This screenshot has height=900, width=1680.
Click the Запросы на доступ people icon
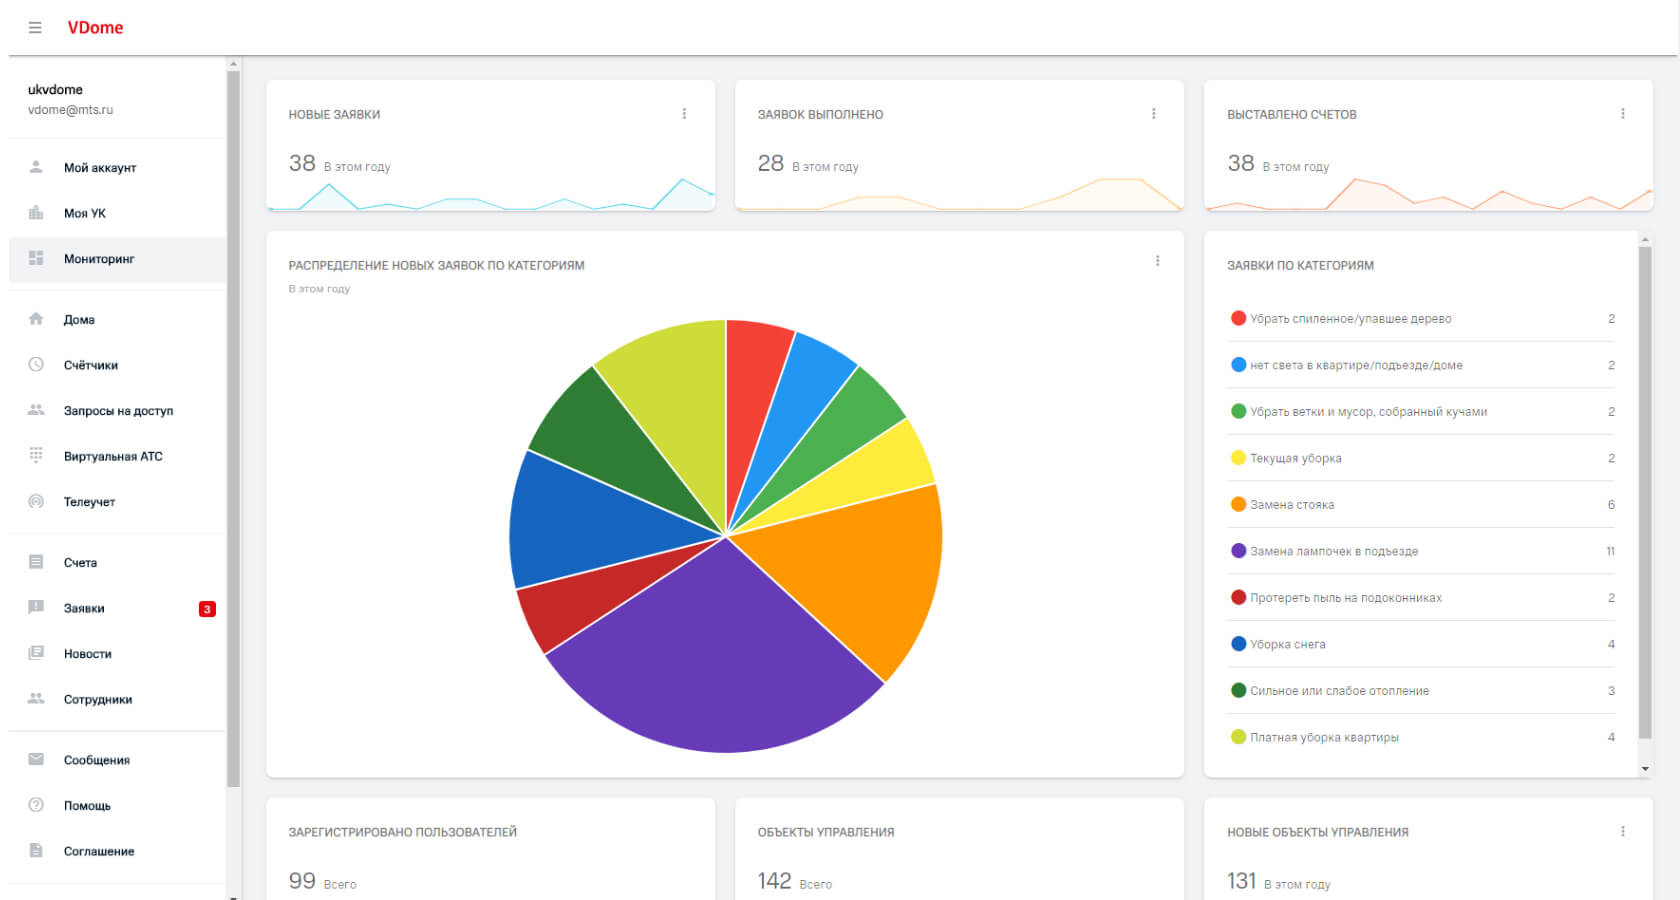pyautogui.click(x=36, y=410)
